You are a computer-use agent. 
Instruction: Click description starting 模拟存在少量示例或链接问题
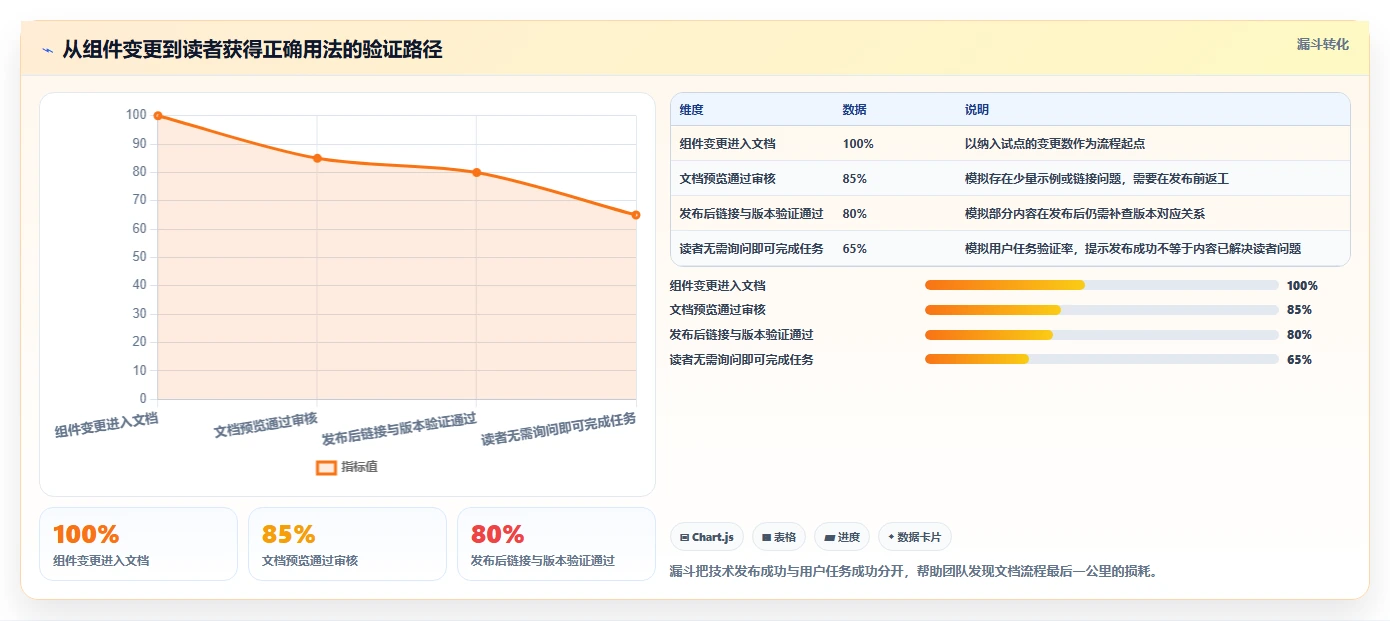[1097, 179]
